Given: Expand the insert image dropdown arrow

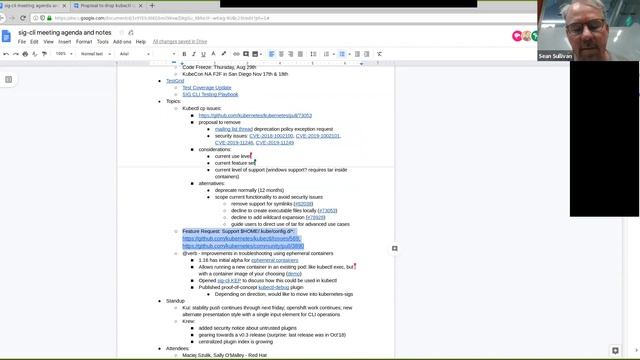Looking at the screenshot, I should (x=261, y=54).
